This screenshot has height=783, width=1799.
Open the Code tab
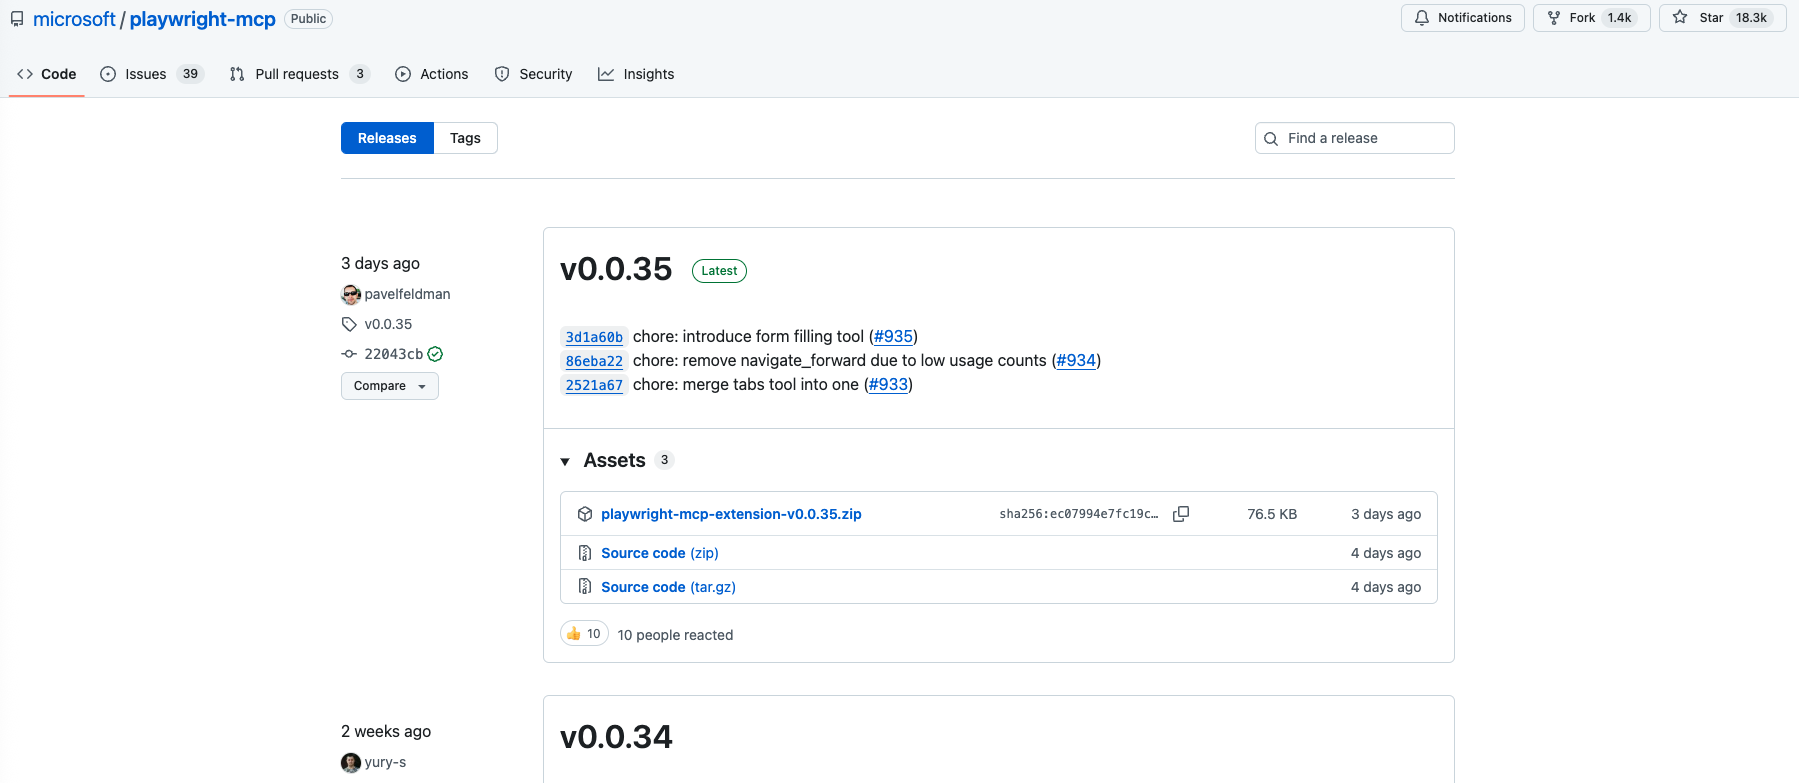coord(46,74)
